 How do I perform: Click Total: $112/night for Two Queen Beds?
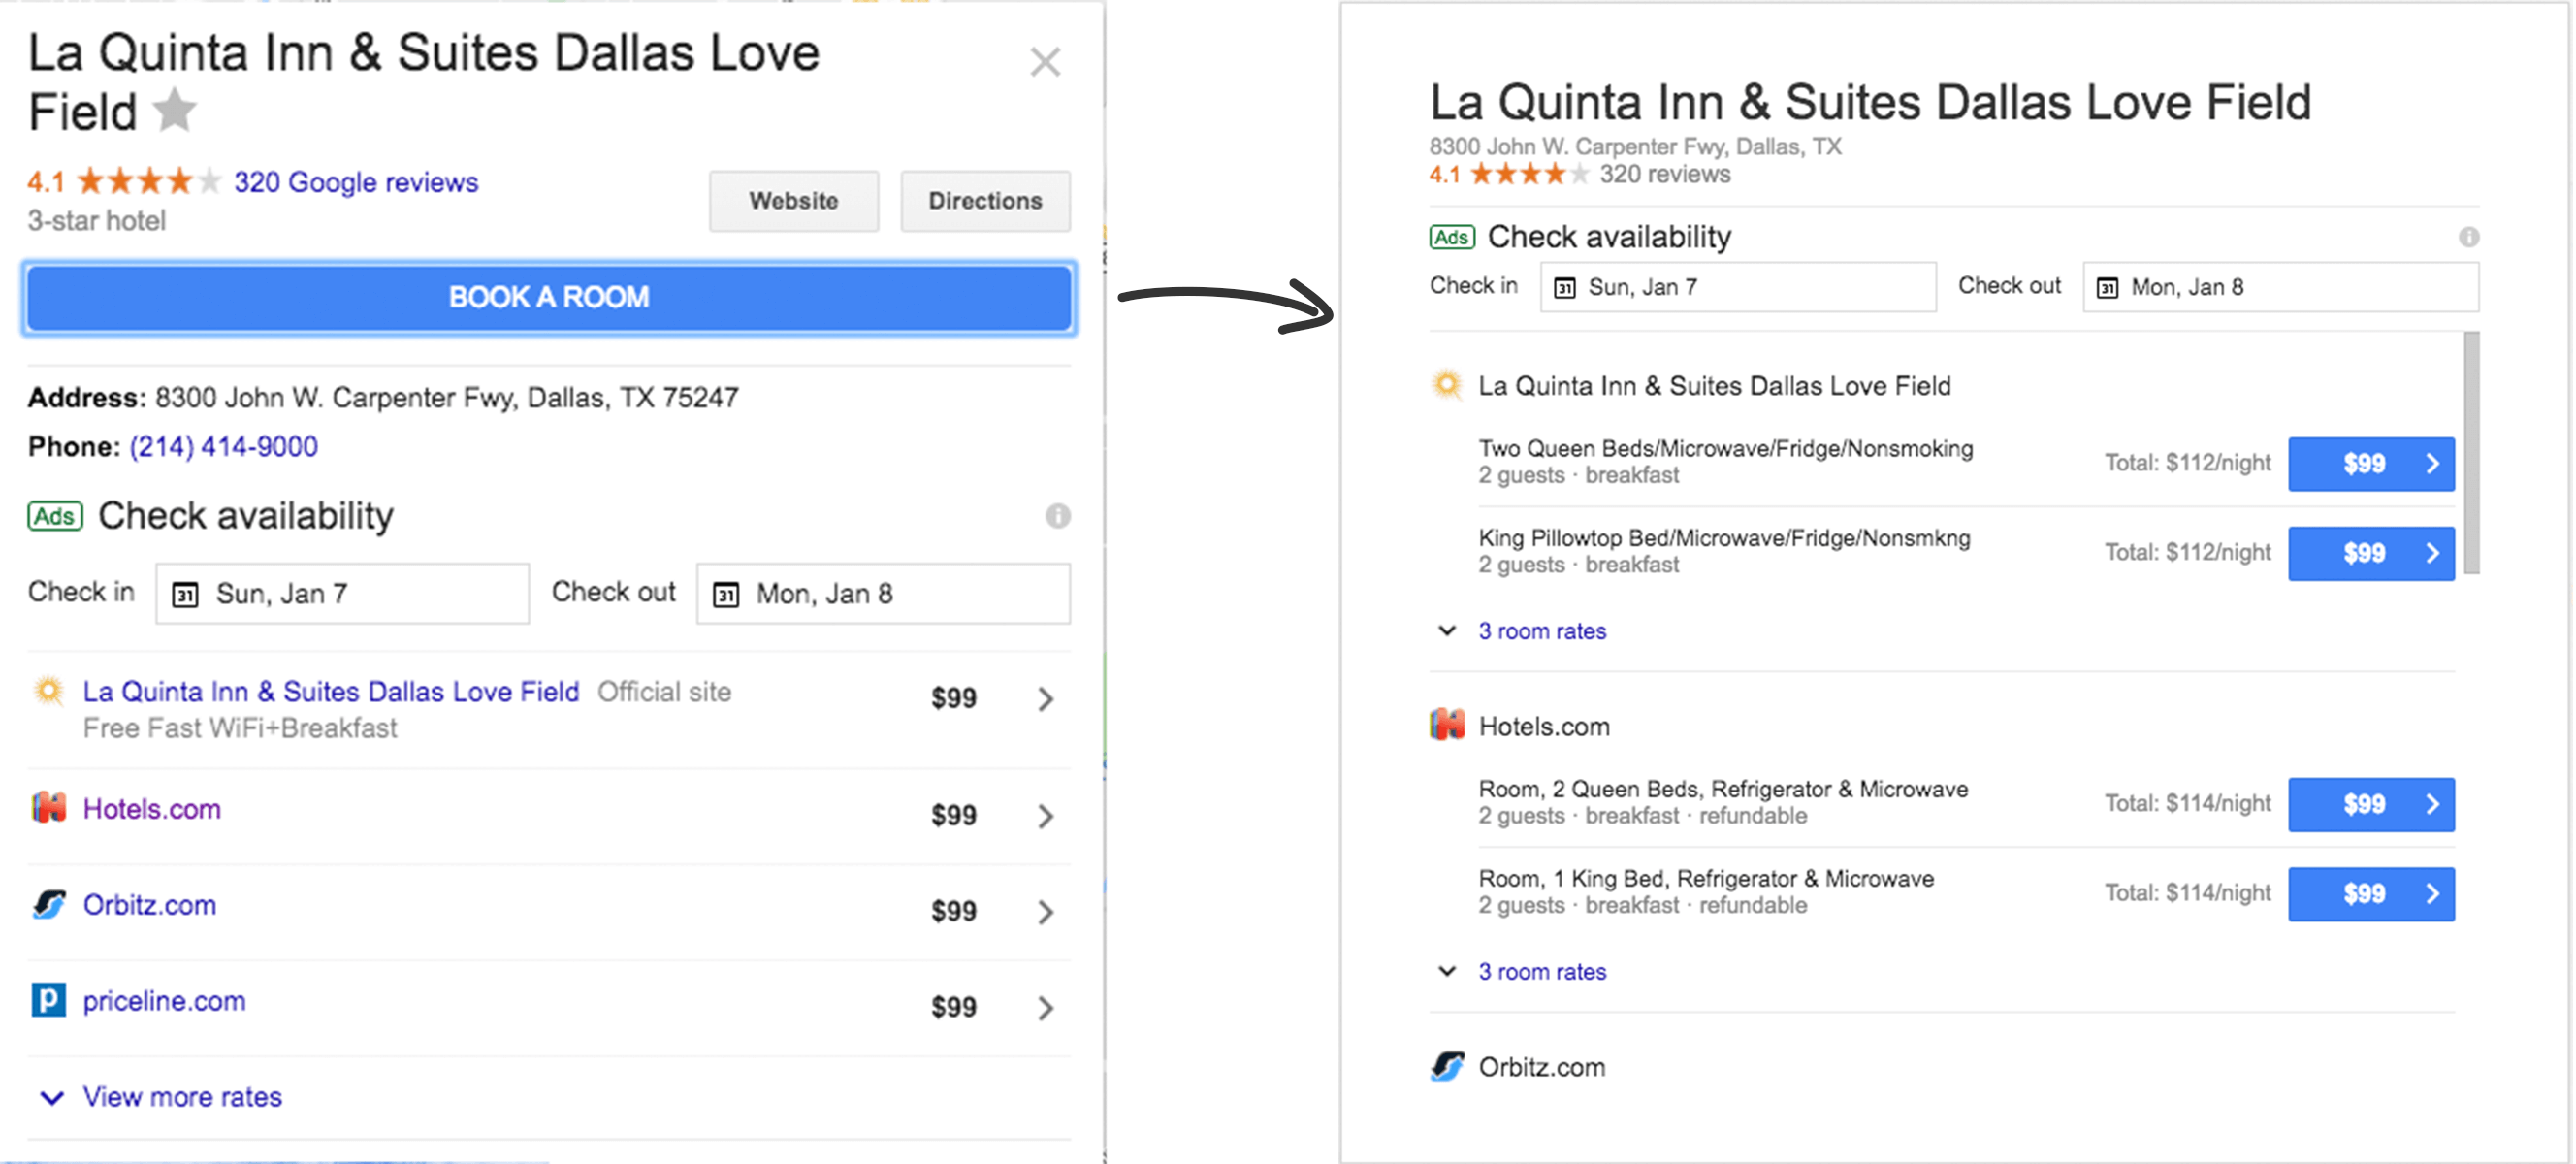(2188, 463)
